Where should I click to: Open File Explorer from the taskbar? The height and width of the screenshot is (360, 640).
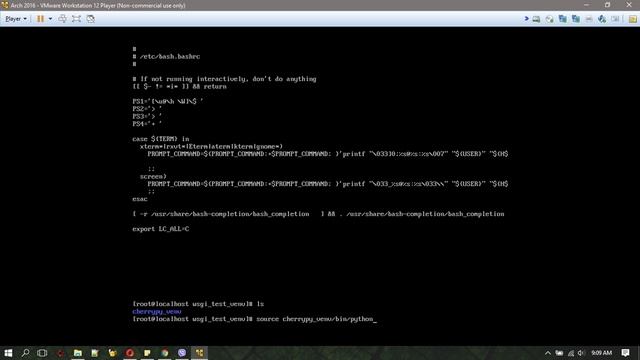tap(78, 353)
